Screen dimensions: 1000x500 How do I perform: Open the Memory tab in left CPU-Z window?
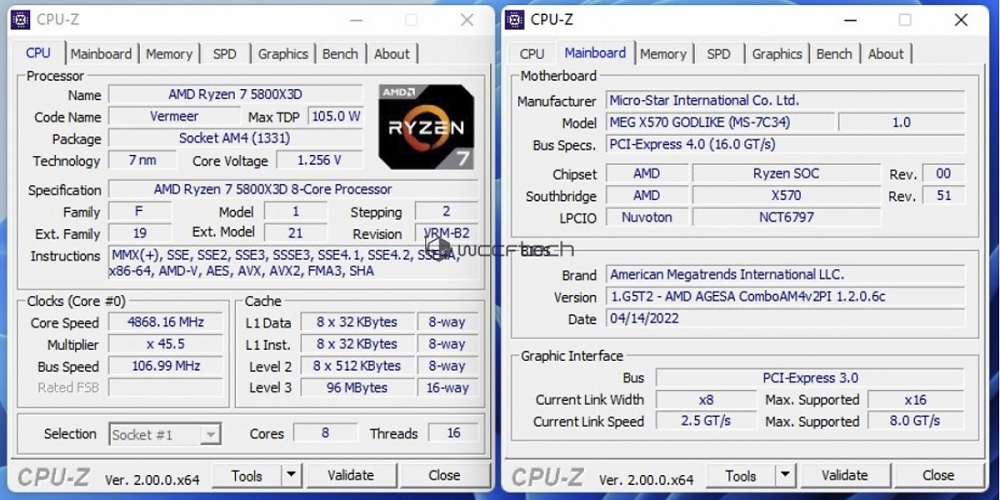169,54
